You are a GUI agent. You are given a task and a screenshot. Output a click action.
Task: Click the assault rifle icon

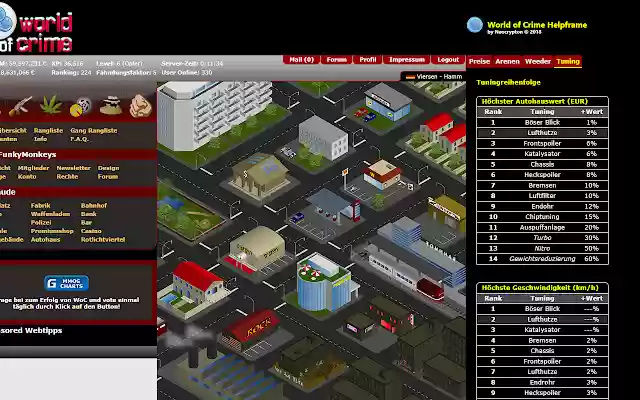20,106
